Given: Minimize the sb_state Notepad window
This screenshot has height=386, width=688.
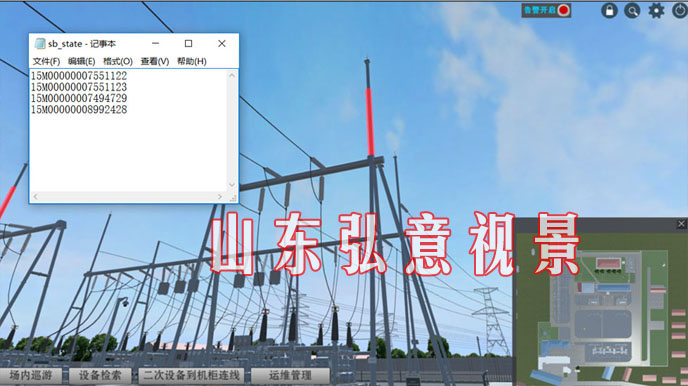Looking at the screenshot, I should [x=155, y=43].
